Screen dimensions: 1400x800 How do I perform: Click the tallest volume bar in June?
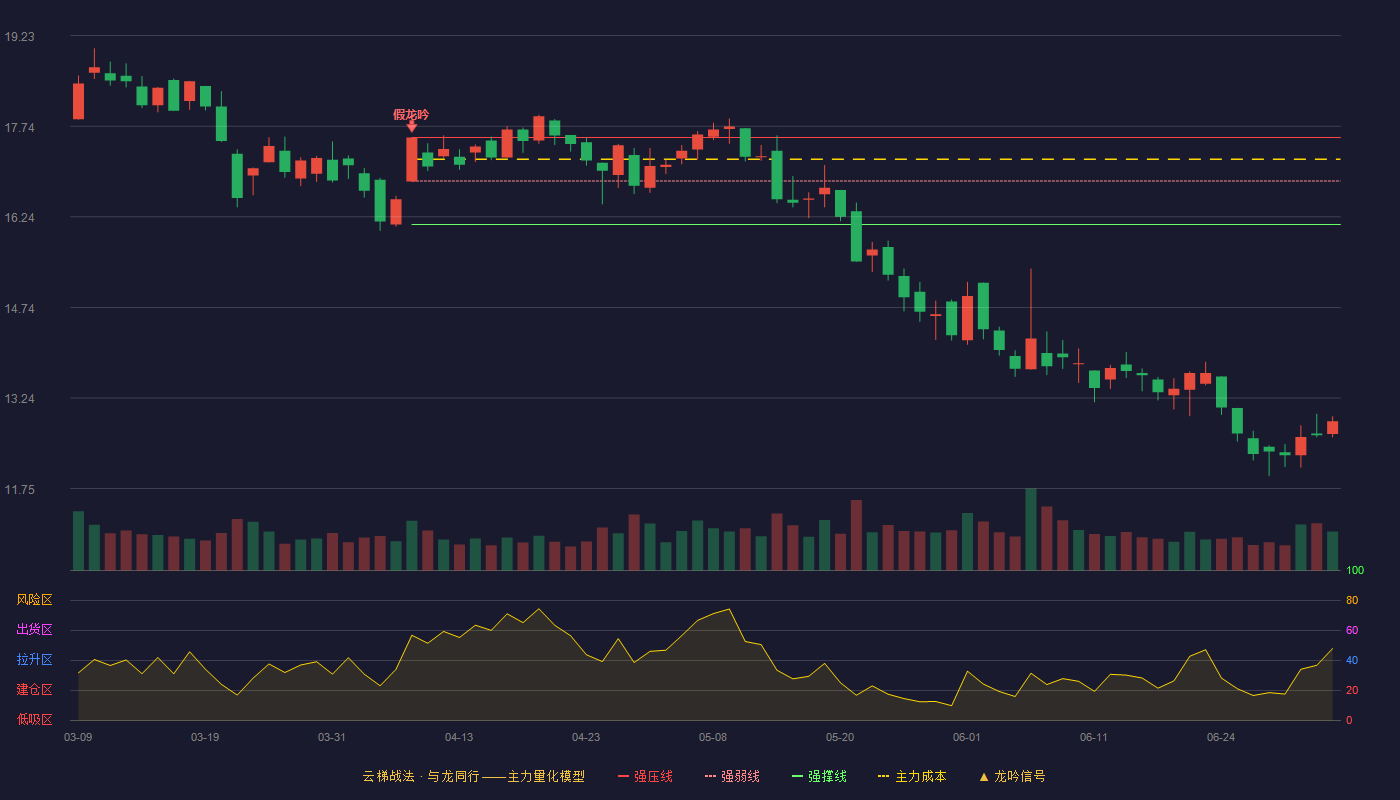click(x=1031, y=530)
